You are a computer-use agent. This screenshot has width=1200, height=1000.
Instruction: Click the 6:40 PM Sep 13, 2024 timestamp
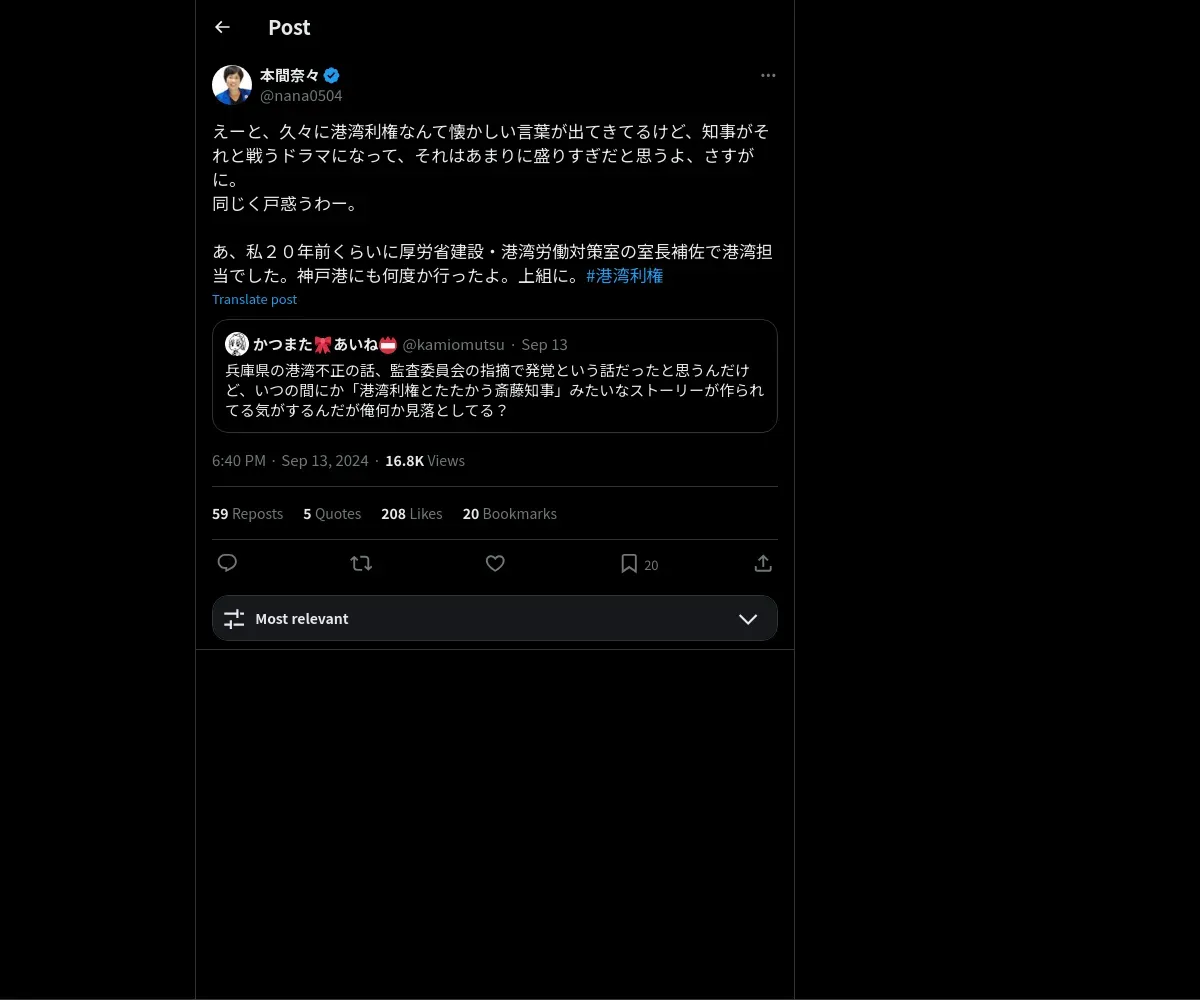point(290,461)
